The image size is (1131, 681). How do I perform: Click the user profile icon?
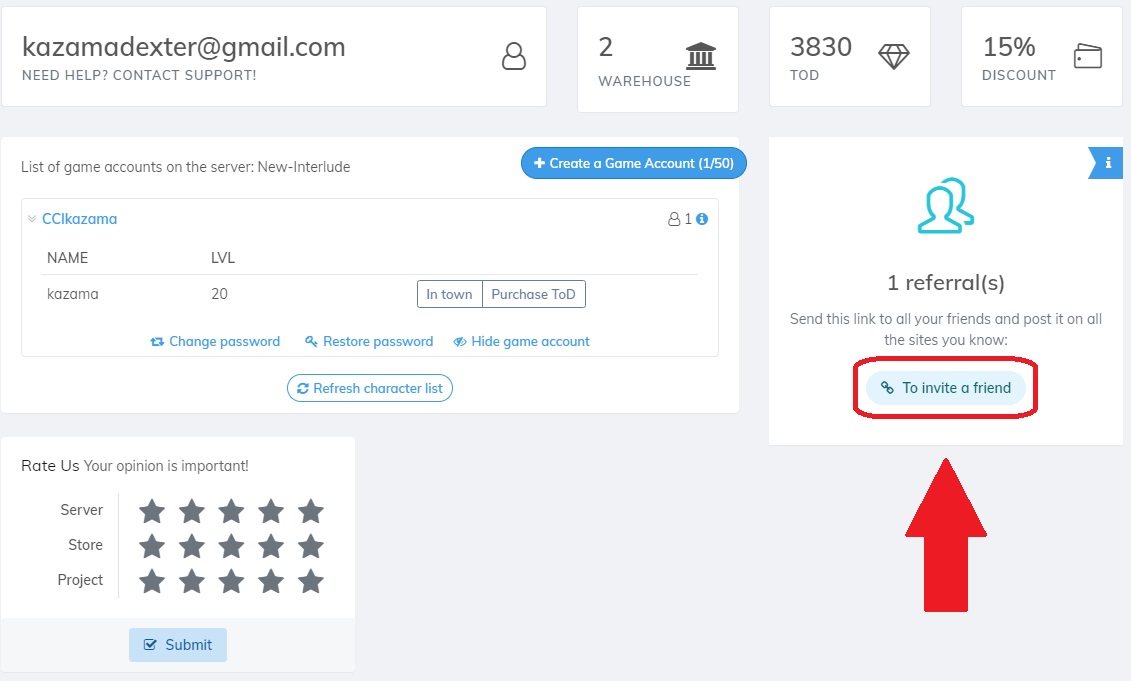pyautogui.click(x=513, y=56)
